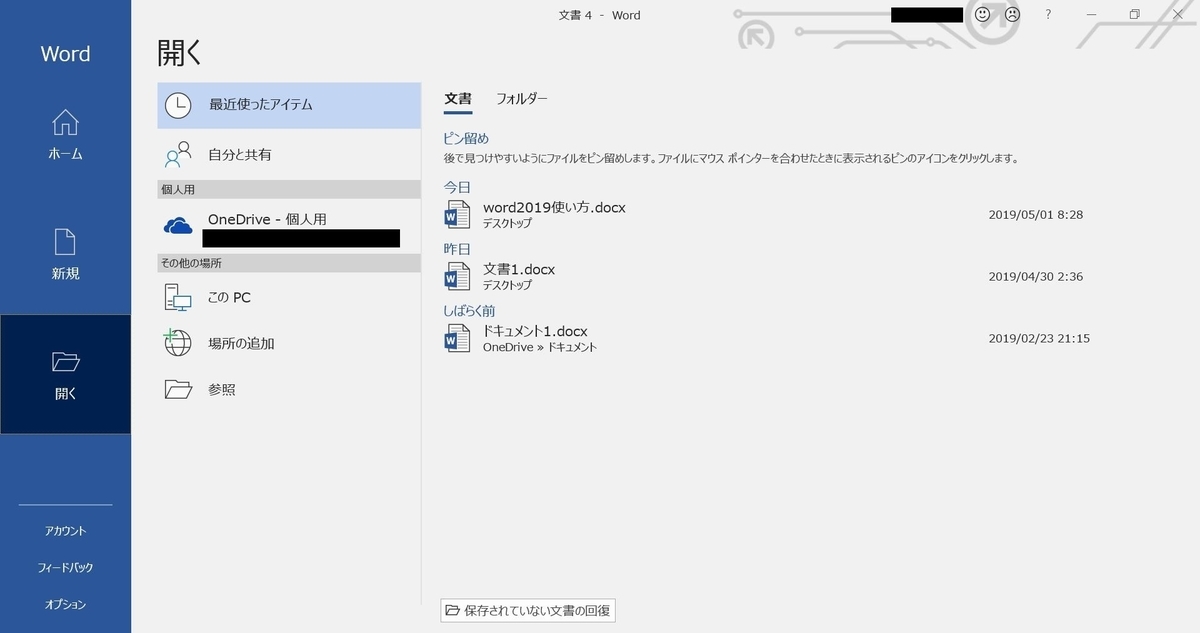Click the 昨日 group heading
The height and width of the screenshot is (633, 1200).
click(x=457, y=249)
